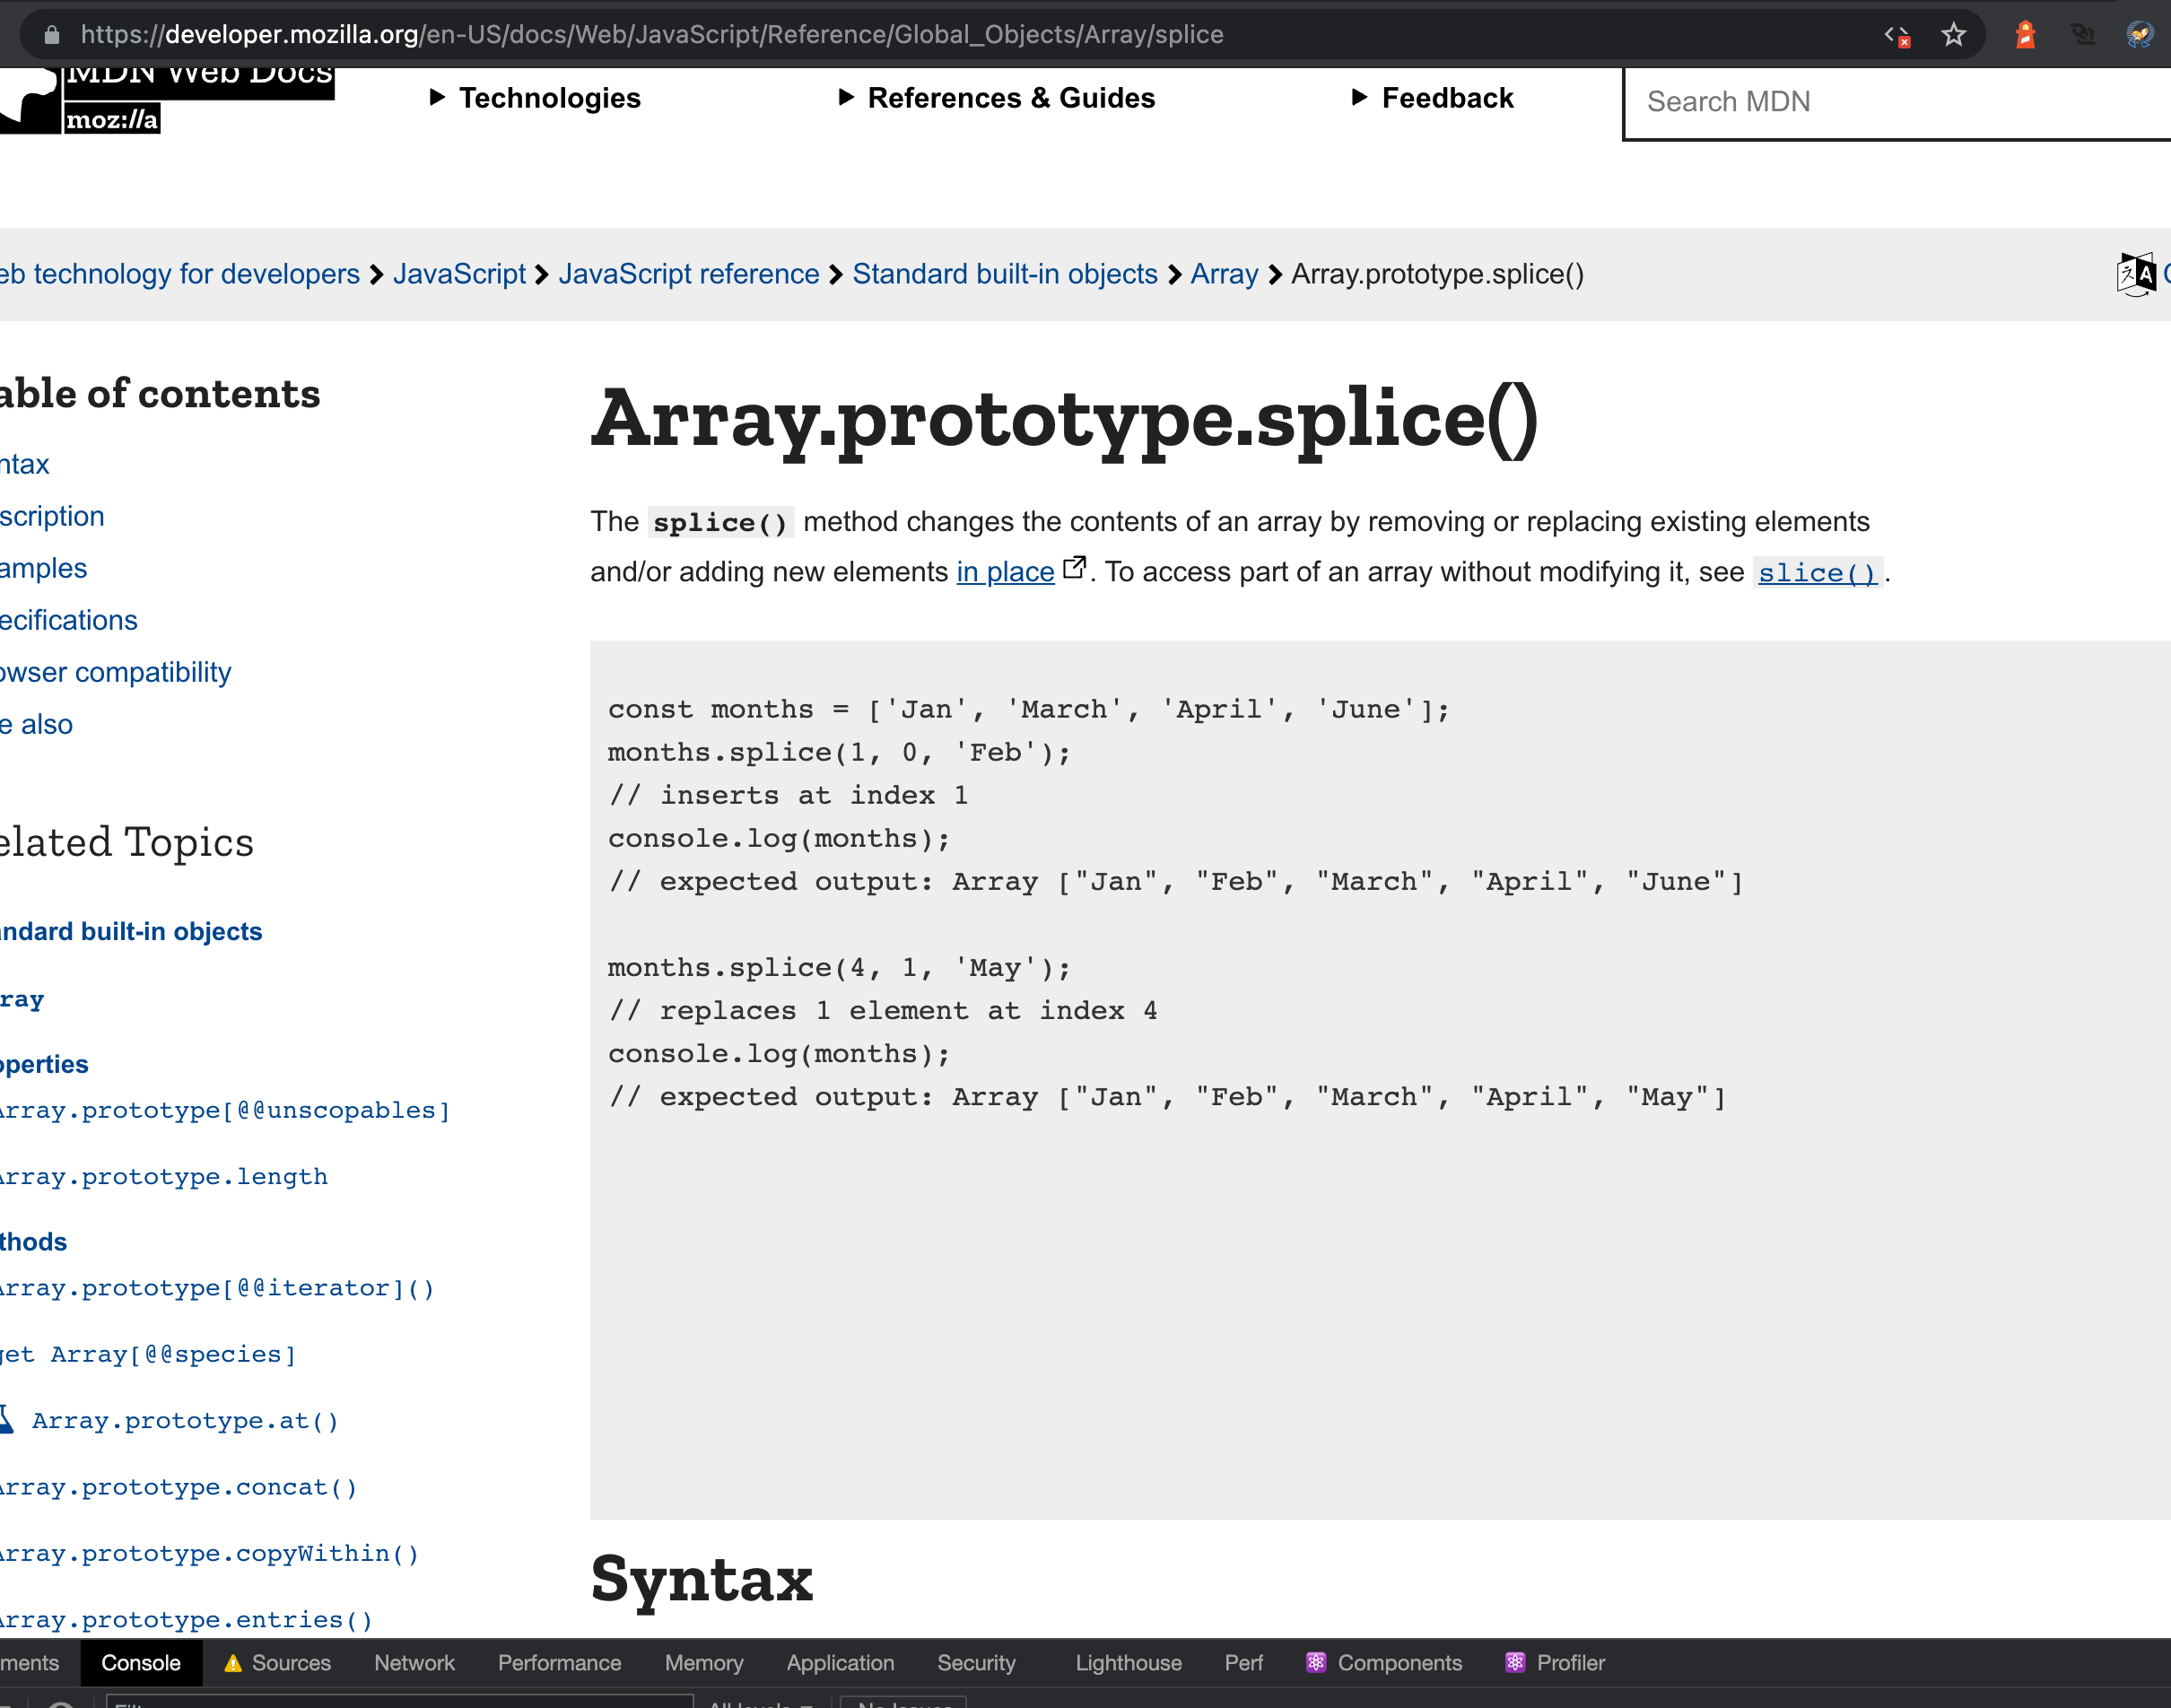
Task: Switch to the Sources devtools tab
Action: pos(290,1662)
